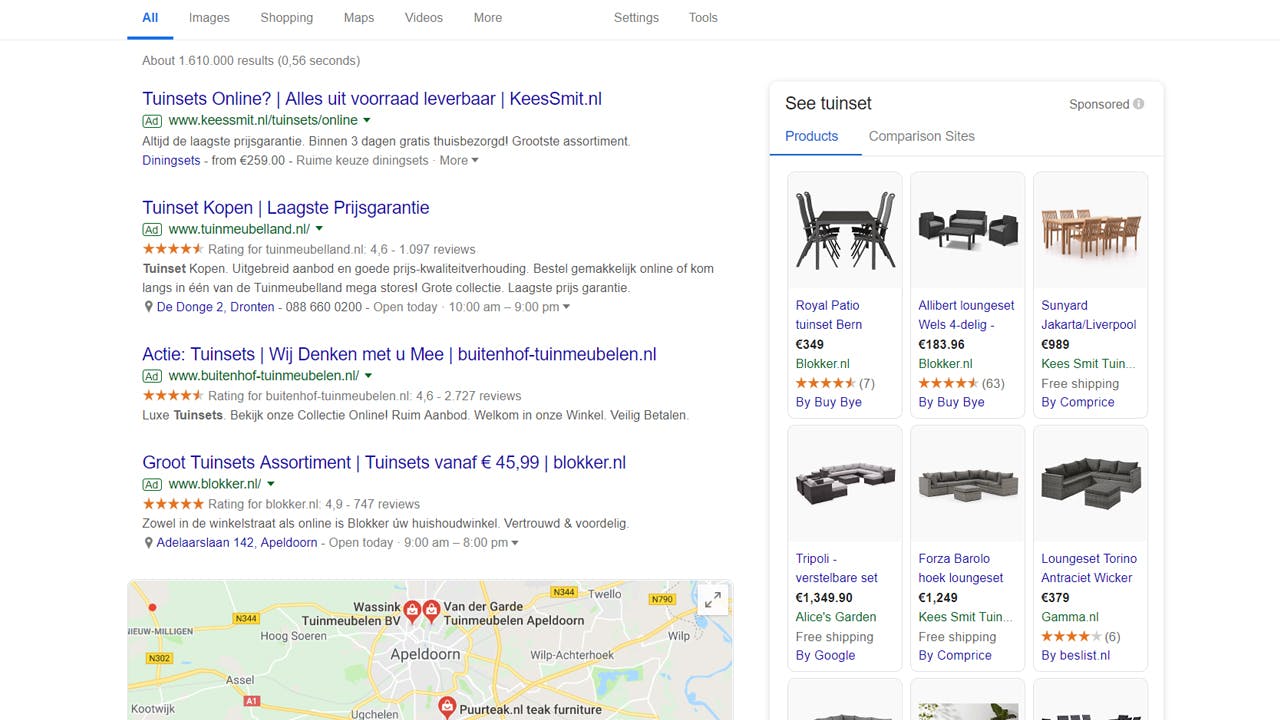Open the Royal Patio tuinset Bern title link
Viewport: 1280px width, 720px height.
[x=829, y=315]
